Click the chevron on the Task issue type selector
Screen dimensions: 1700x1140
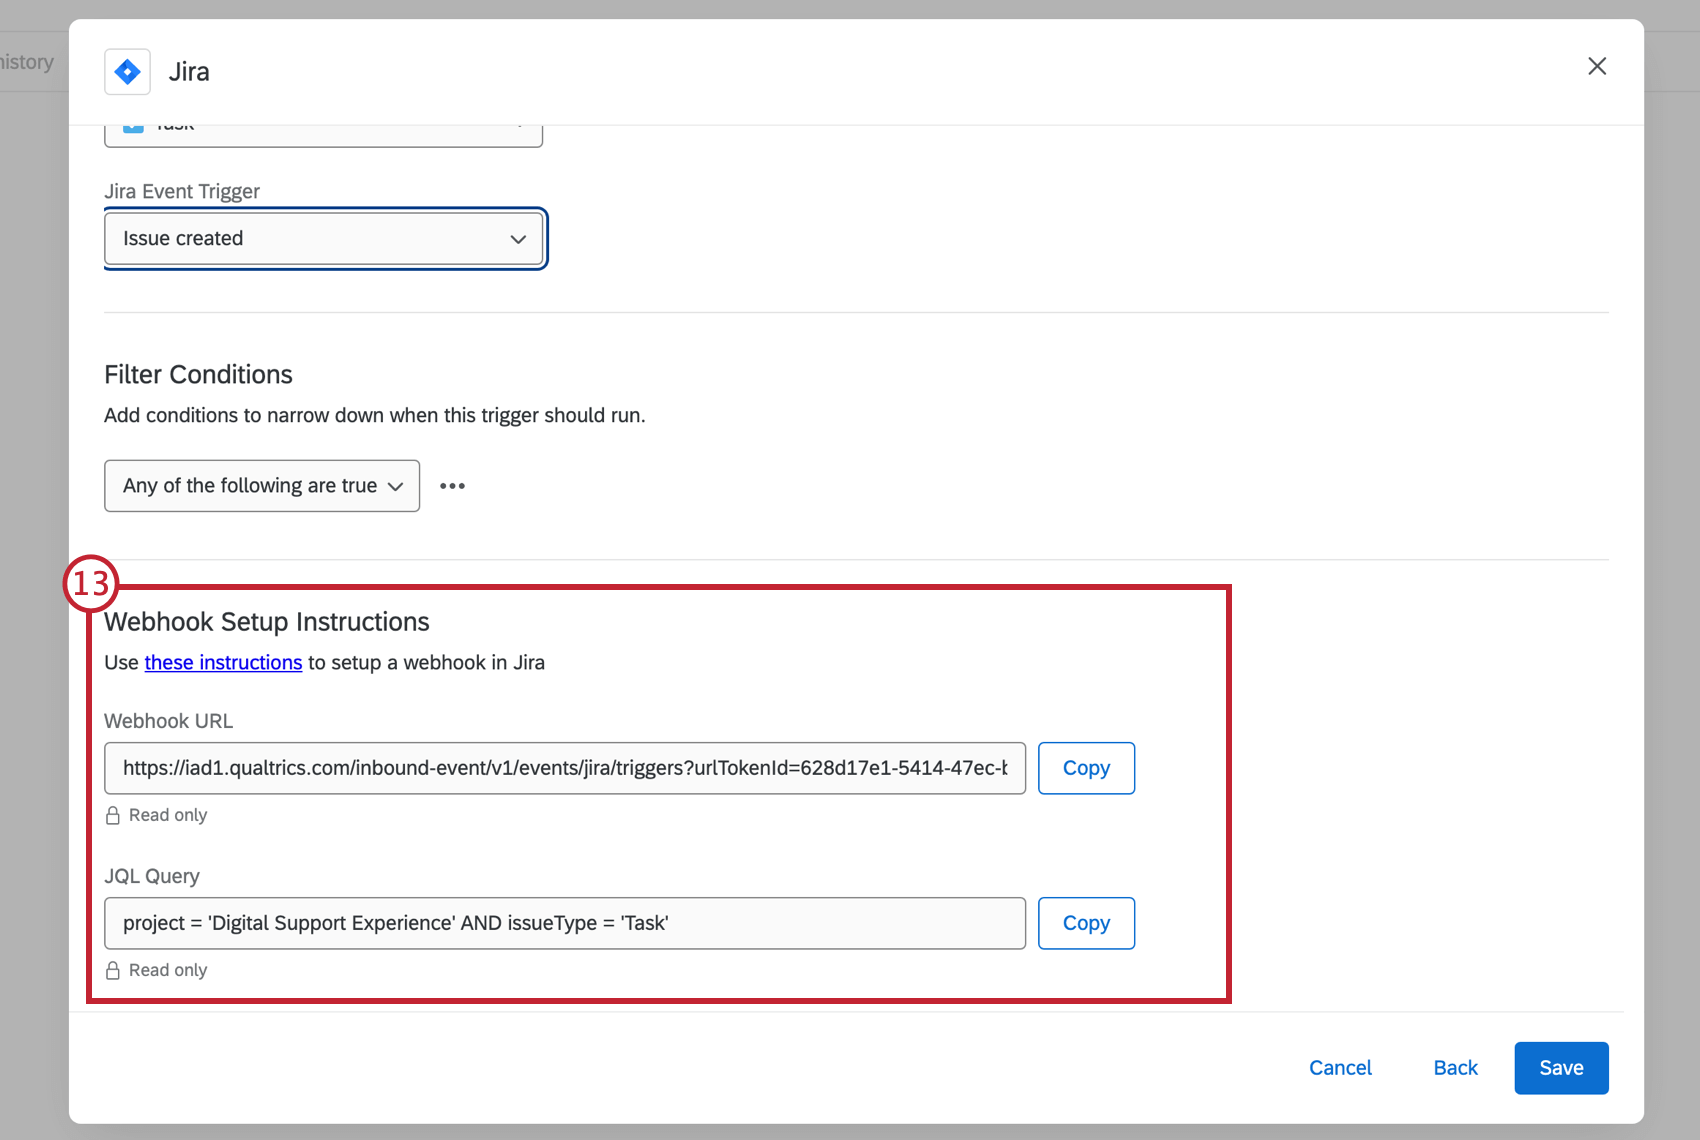click(520, 126)
